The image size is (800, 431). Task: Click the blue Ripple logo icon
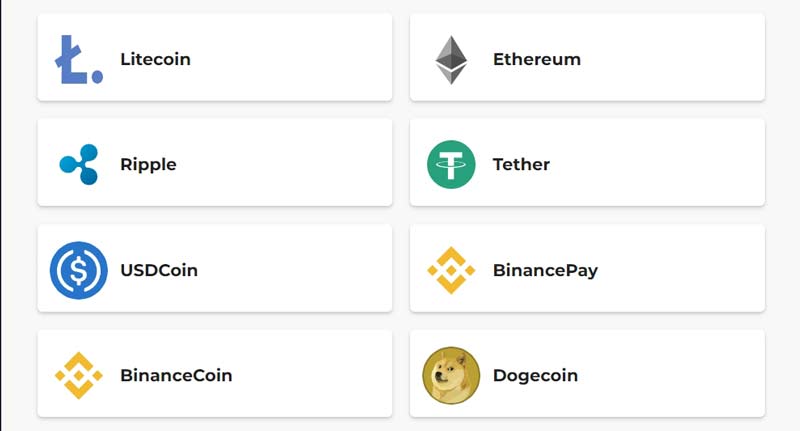click(78, 164)
